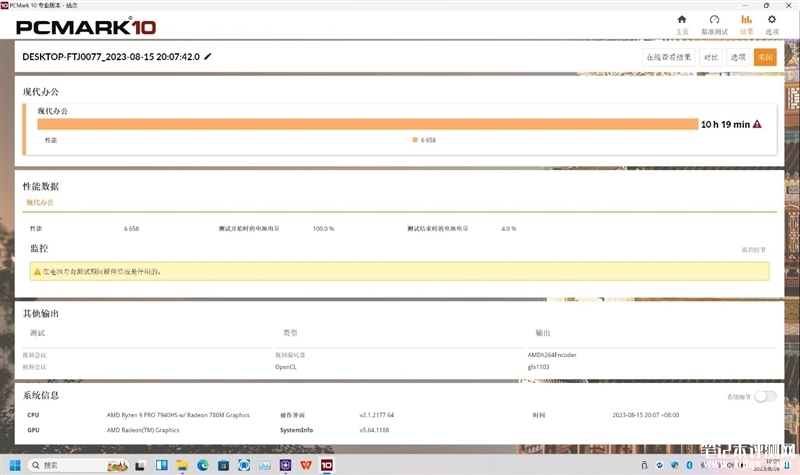Open the monitoring details link
The height and width of the screenshot is (475, 800).
tap(754, 250)
